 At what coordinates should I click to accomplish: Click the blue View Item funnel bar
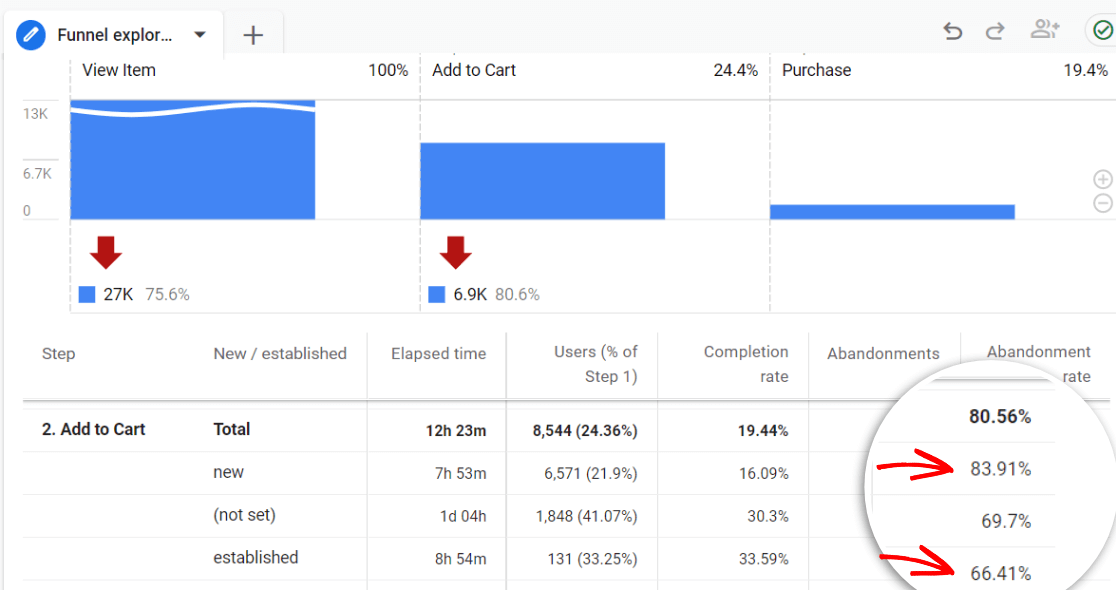click(x=192, y=165)
